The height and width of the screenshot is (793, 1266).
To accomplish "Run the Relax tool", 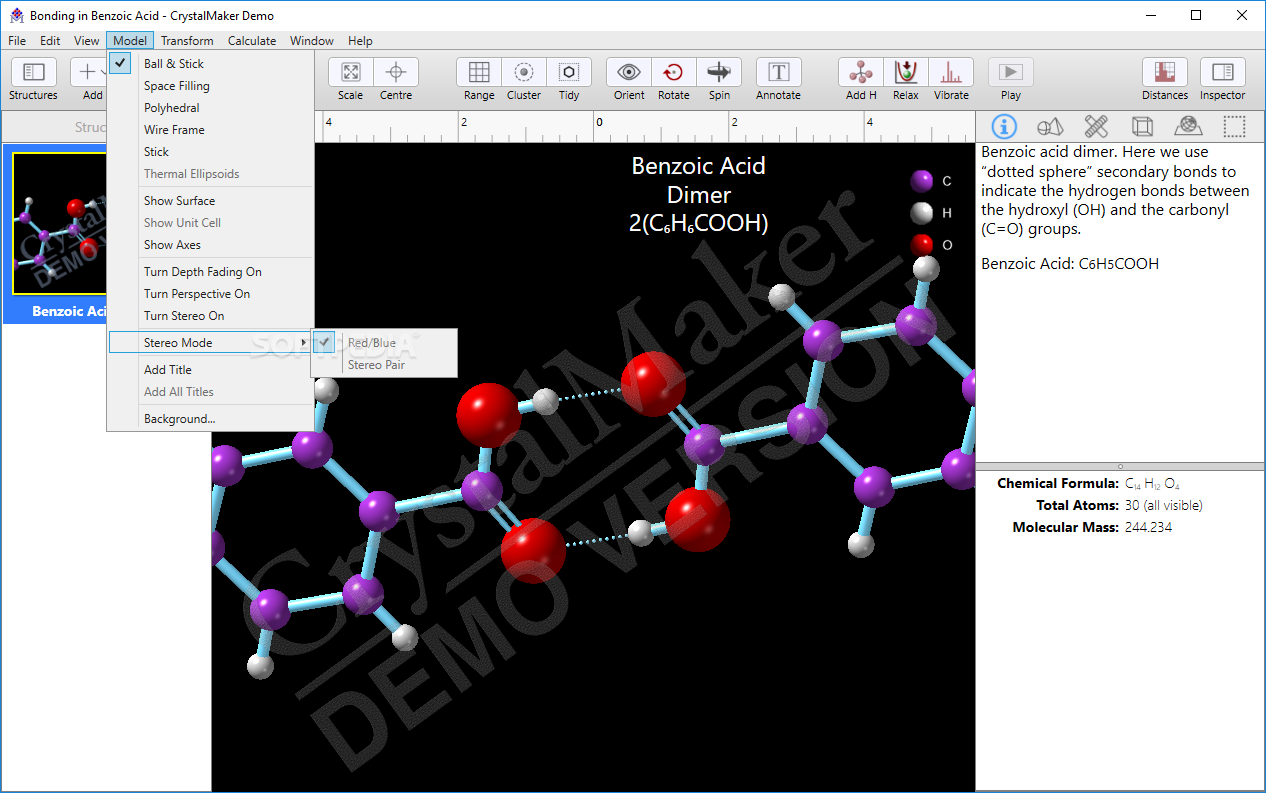I will pyautogui.click(x=906, y=72).
